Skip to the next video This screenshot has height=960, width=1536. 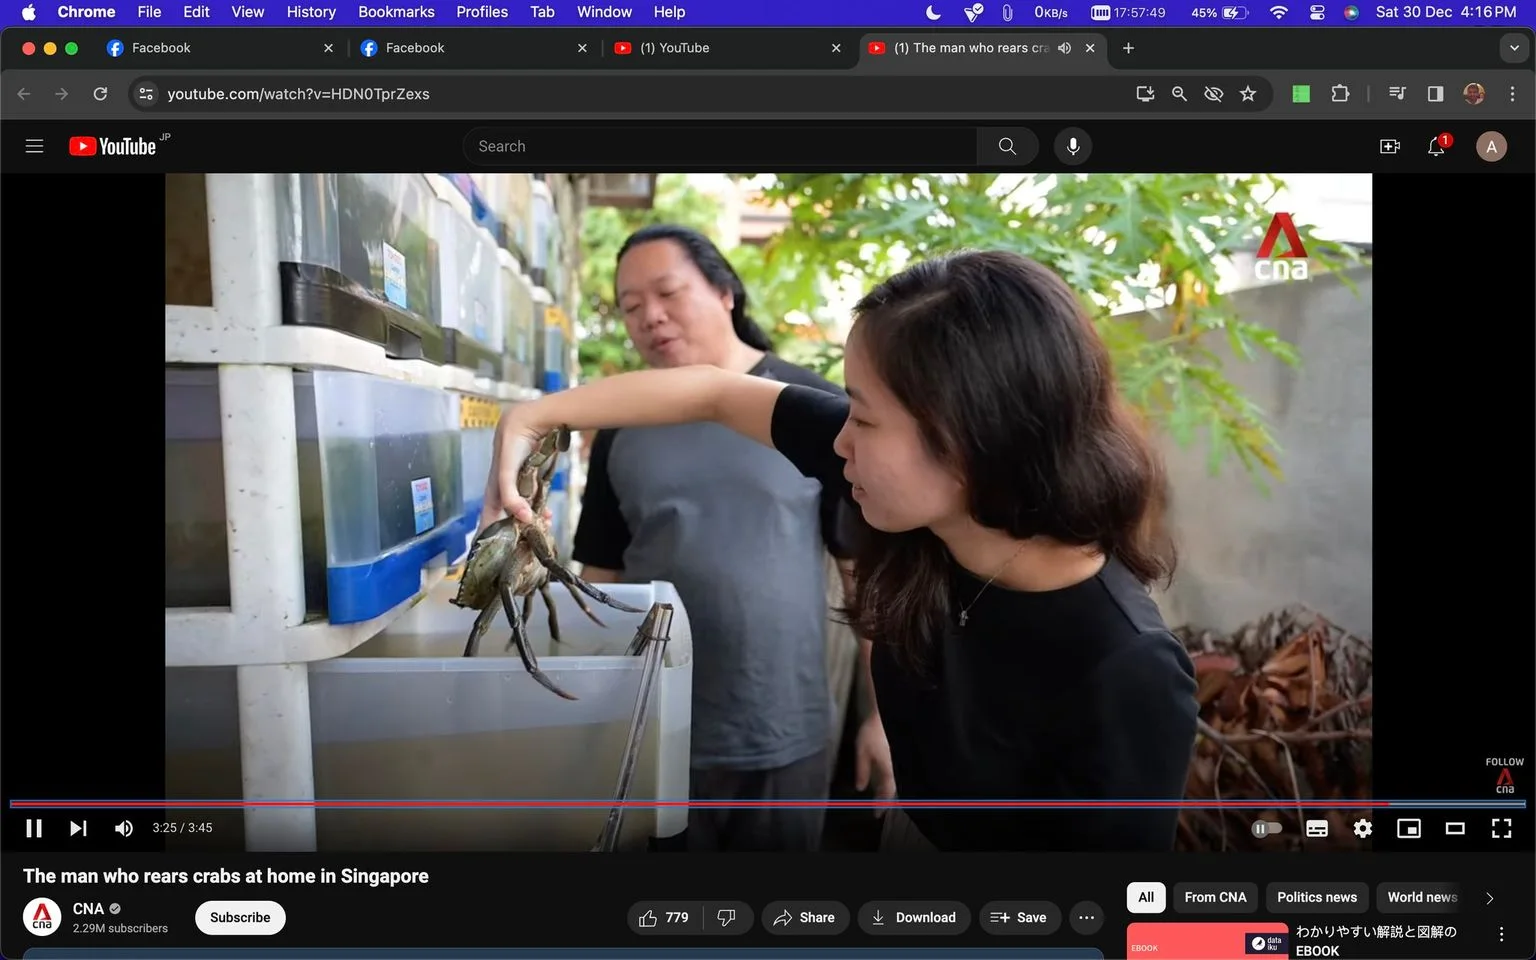tap(78, 828)
